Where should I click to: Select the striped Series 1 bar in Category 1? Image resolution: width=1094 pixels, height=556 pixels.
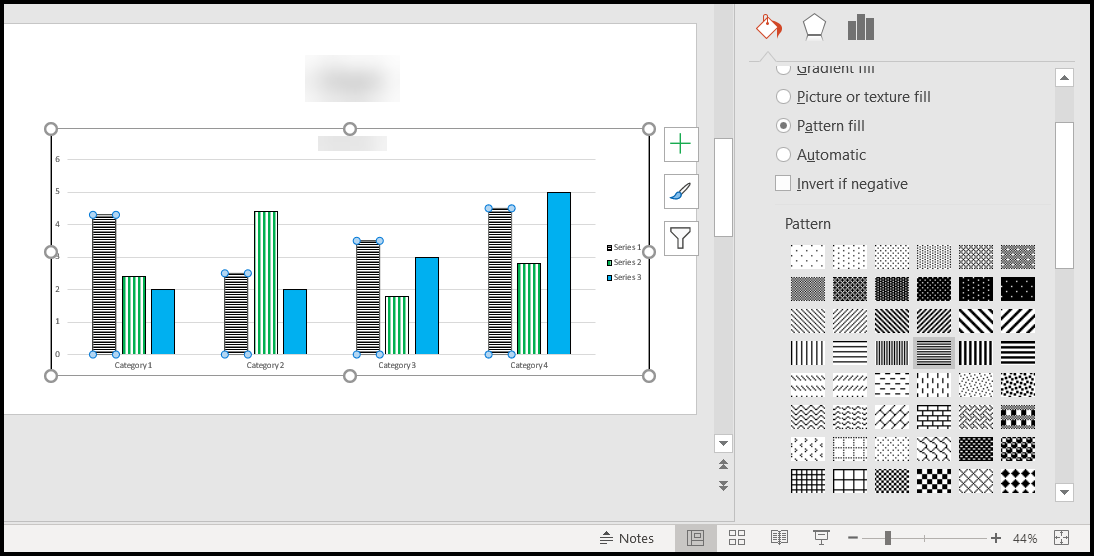click(x=104, y=285)
